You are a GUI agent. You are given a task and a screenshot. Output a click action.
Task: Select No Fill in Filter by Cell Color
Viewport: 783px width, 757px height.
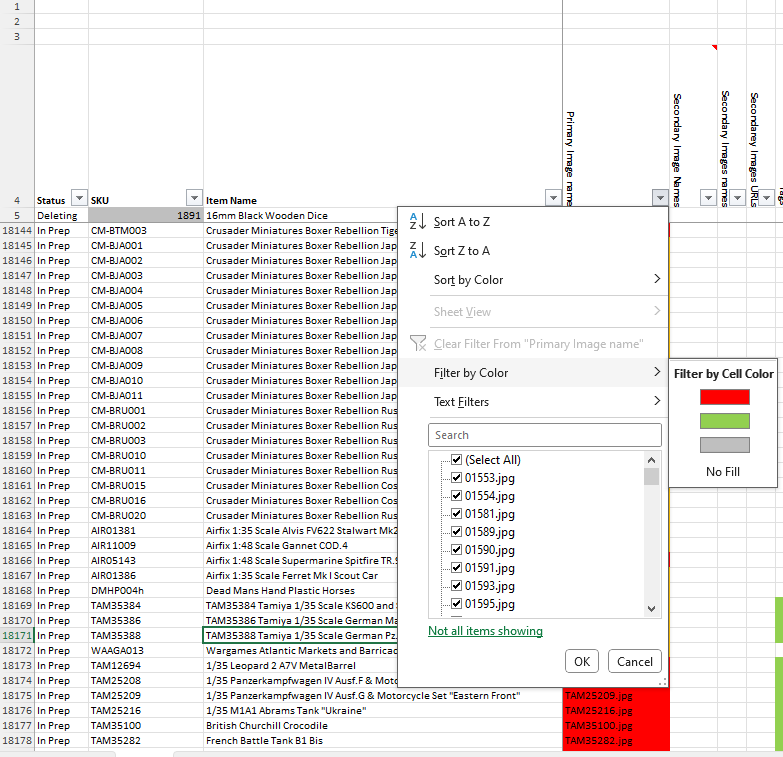coord(723,471)
